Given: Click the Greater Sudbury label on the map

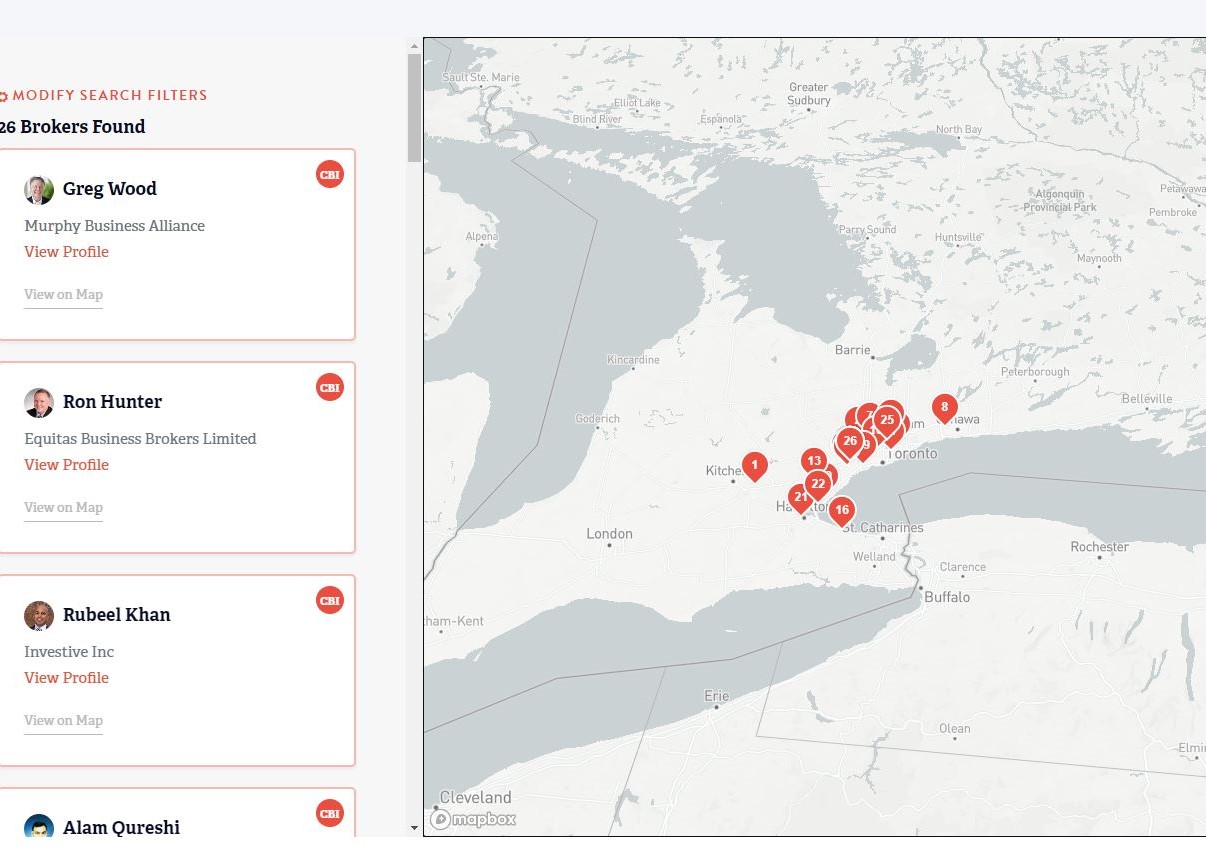Looking at the screenshot, I should pyautogui.click(x=809, y=94).
